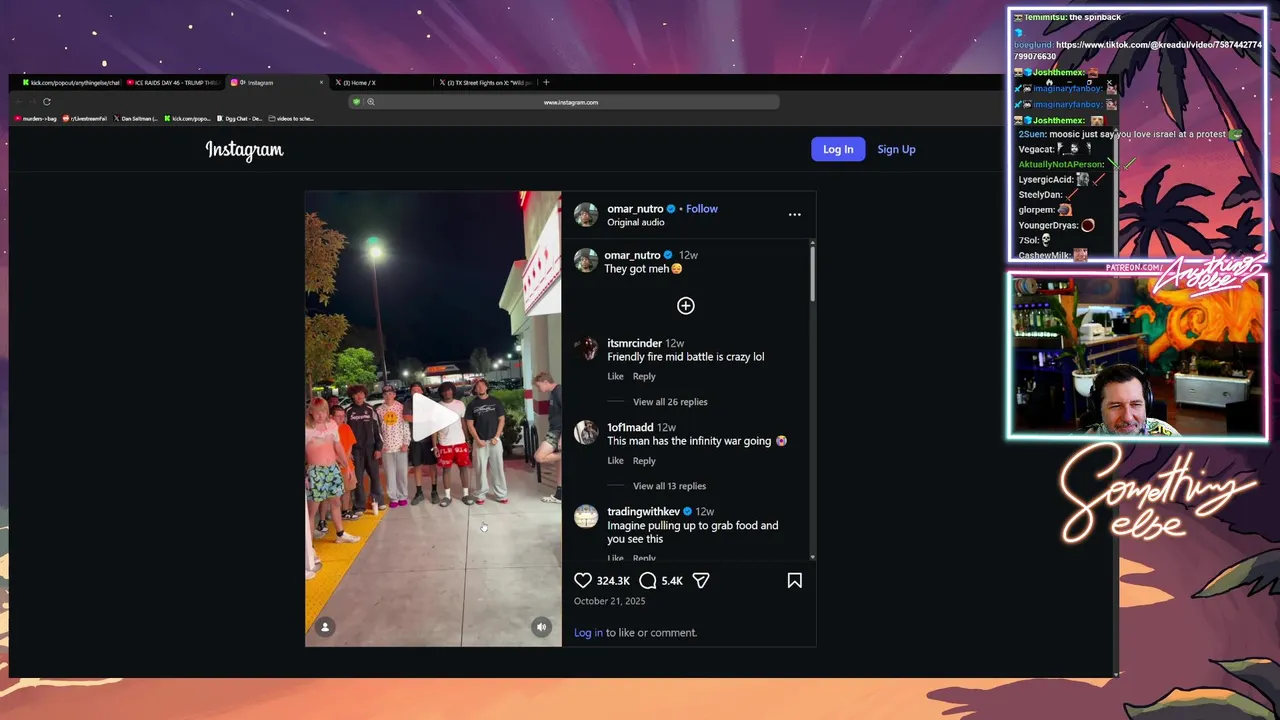Open the tiktok.com link in chat
This screenshot has width=1280, height=720.
click(1138, 50)
